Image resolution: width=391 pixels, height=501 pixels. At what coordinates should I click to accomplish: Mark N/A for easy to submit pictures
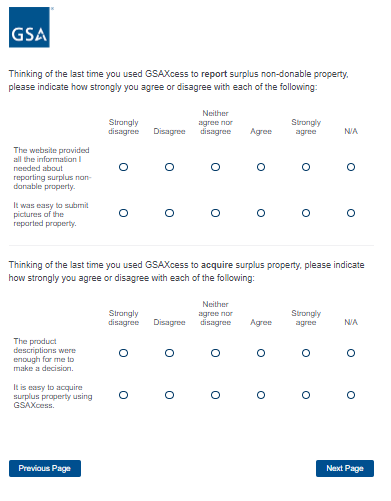pyautogui.click(x=351, y=213)
